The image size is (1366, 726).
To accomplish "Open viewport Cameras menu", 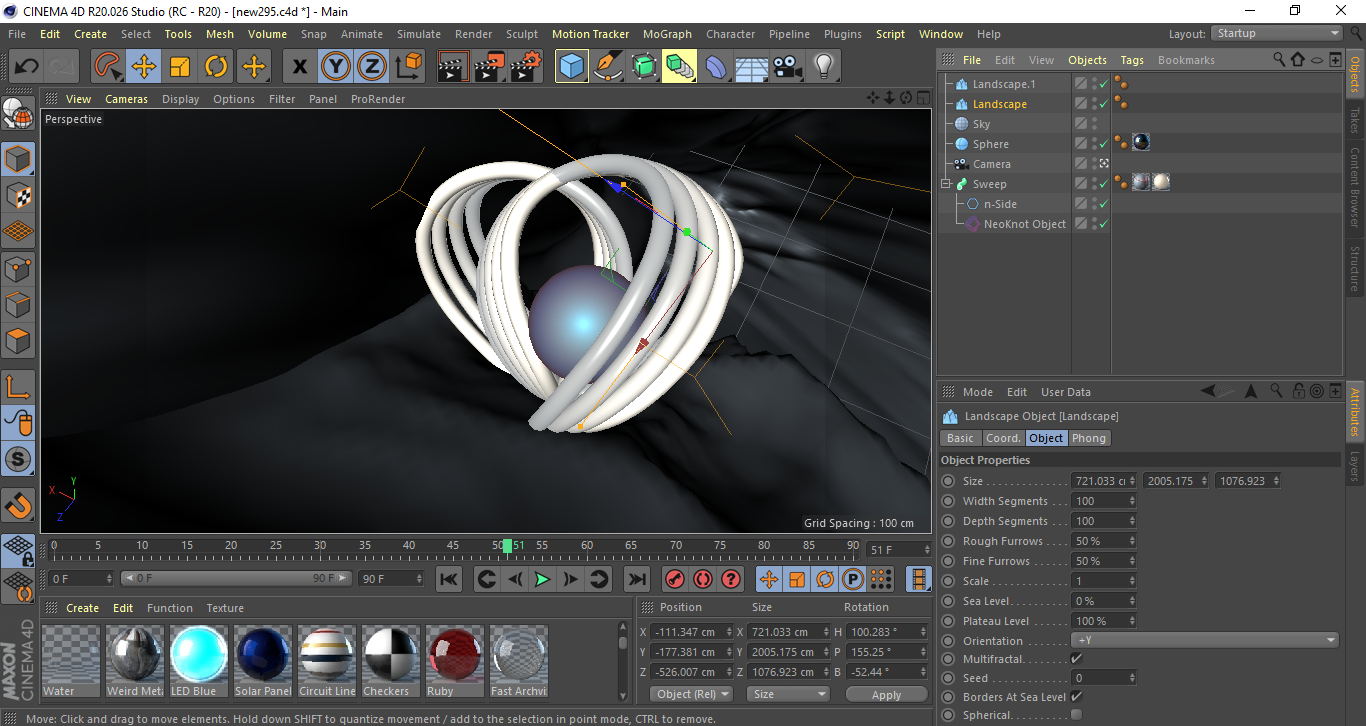I will (126, 99).
